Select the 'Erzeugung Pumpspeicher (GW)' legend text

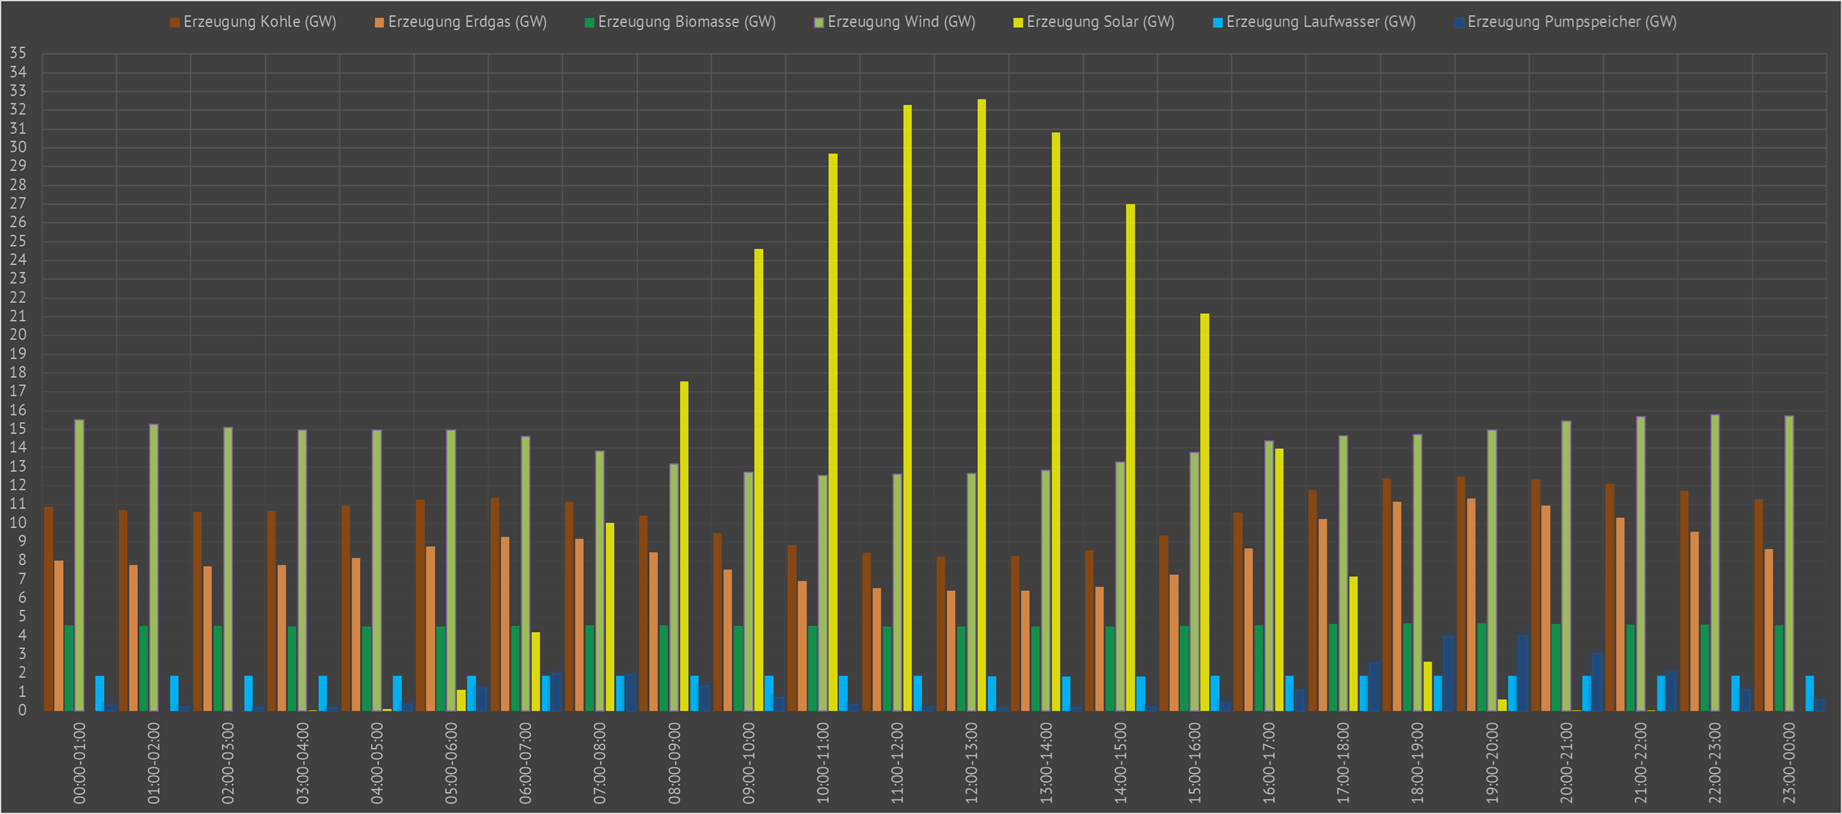tap(1572, 22)
